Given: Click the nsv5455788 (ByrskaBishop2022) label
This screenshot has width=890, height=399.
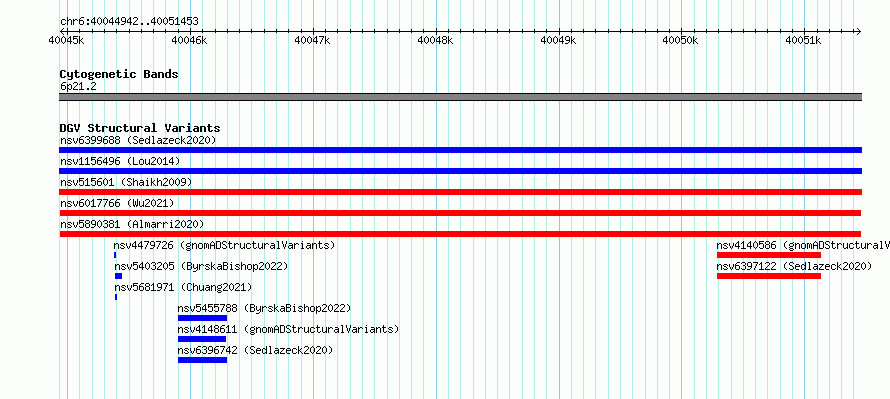Looking at the screenshot, I should point(265,308).
